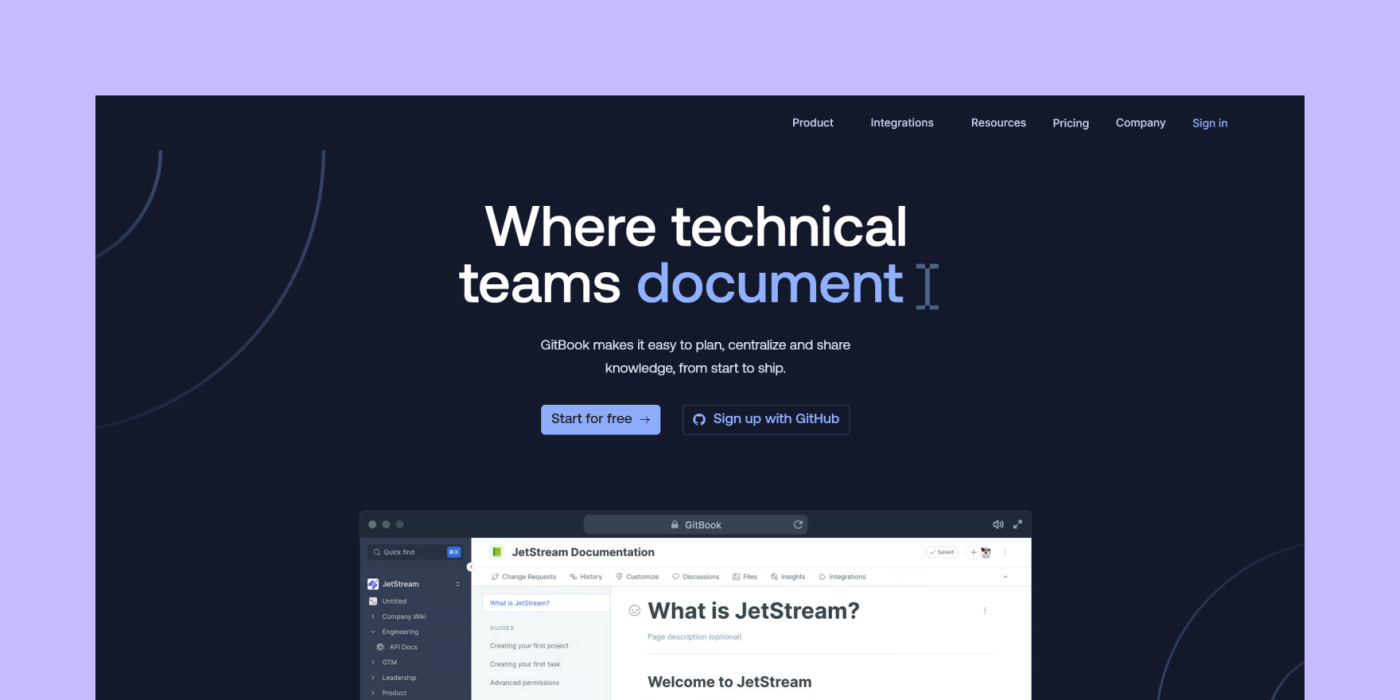The height and width of the screenshot is (700, 1400).
Task: Open the Insights view
Action: [788, 576]
